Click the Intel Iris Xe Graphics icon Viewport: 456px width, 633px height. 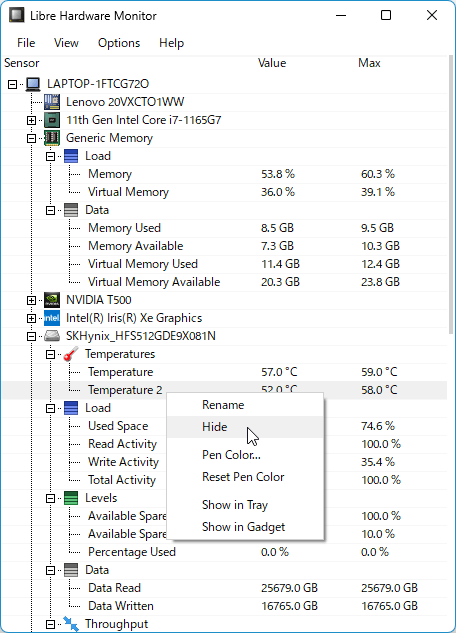point(52,318)
